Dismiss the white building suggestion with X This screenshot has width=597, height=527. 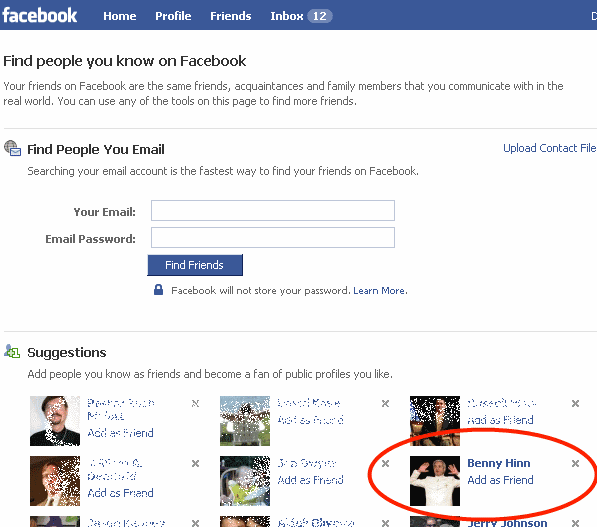pos(385,403)
